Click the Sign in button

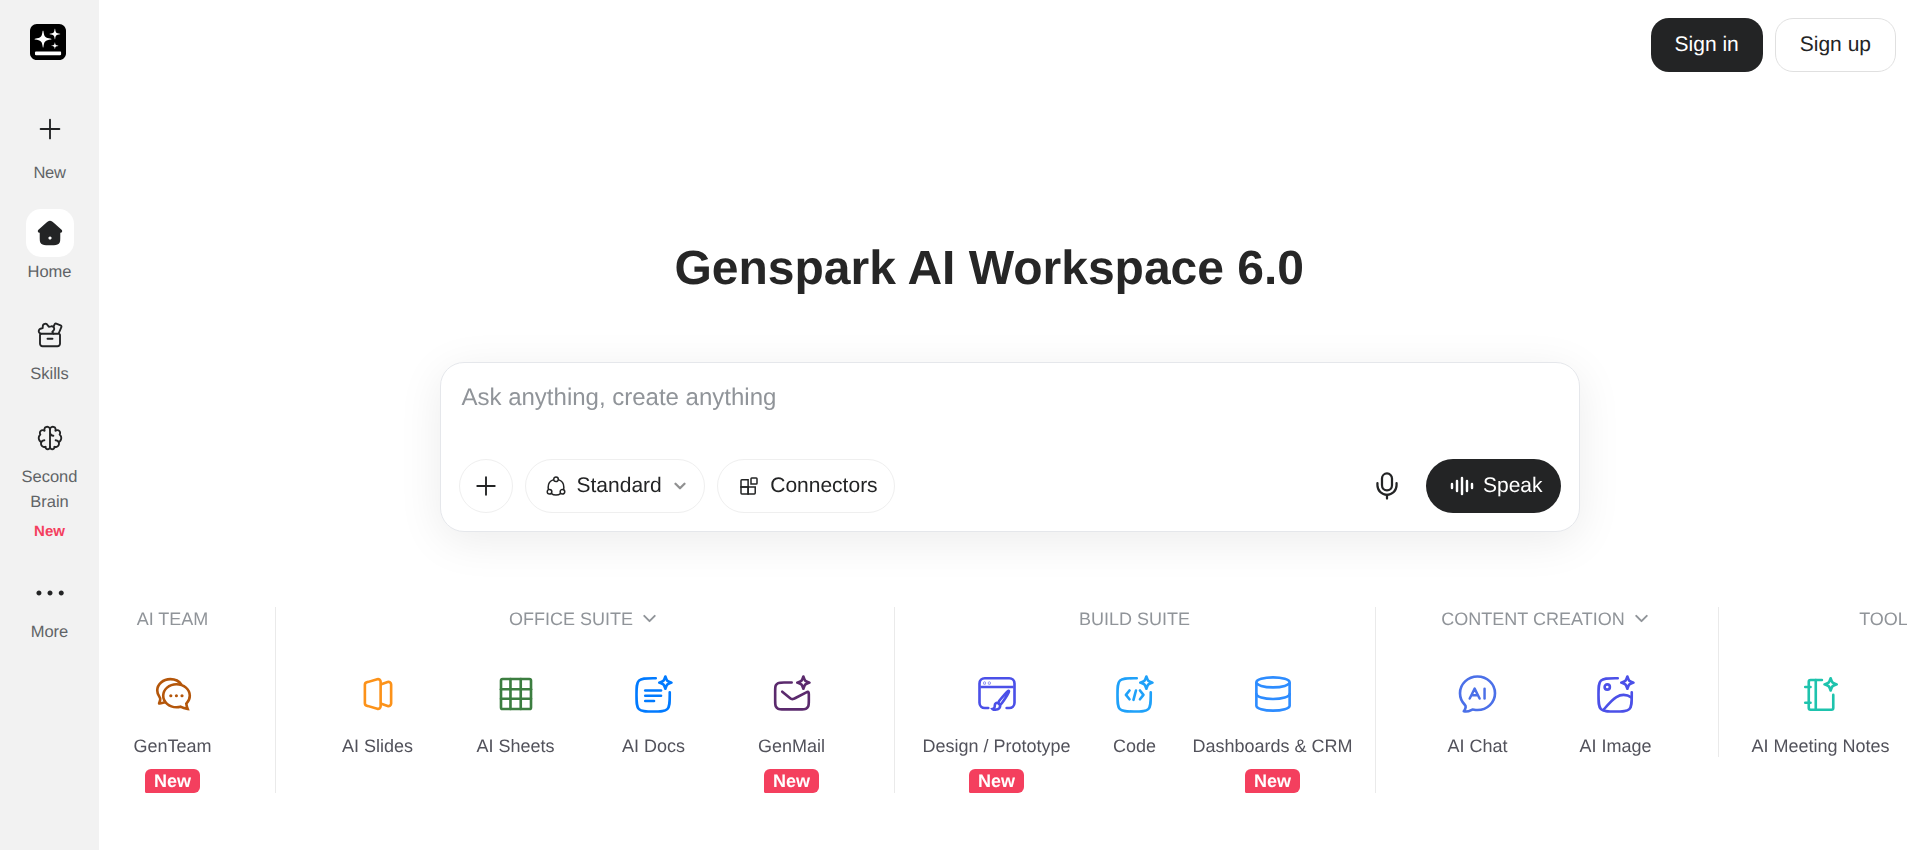(1706, 45)
